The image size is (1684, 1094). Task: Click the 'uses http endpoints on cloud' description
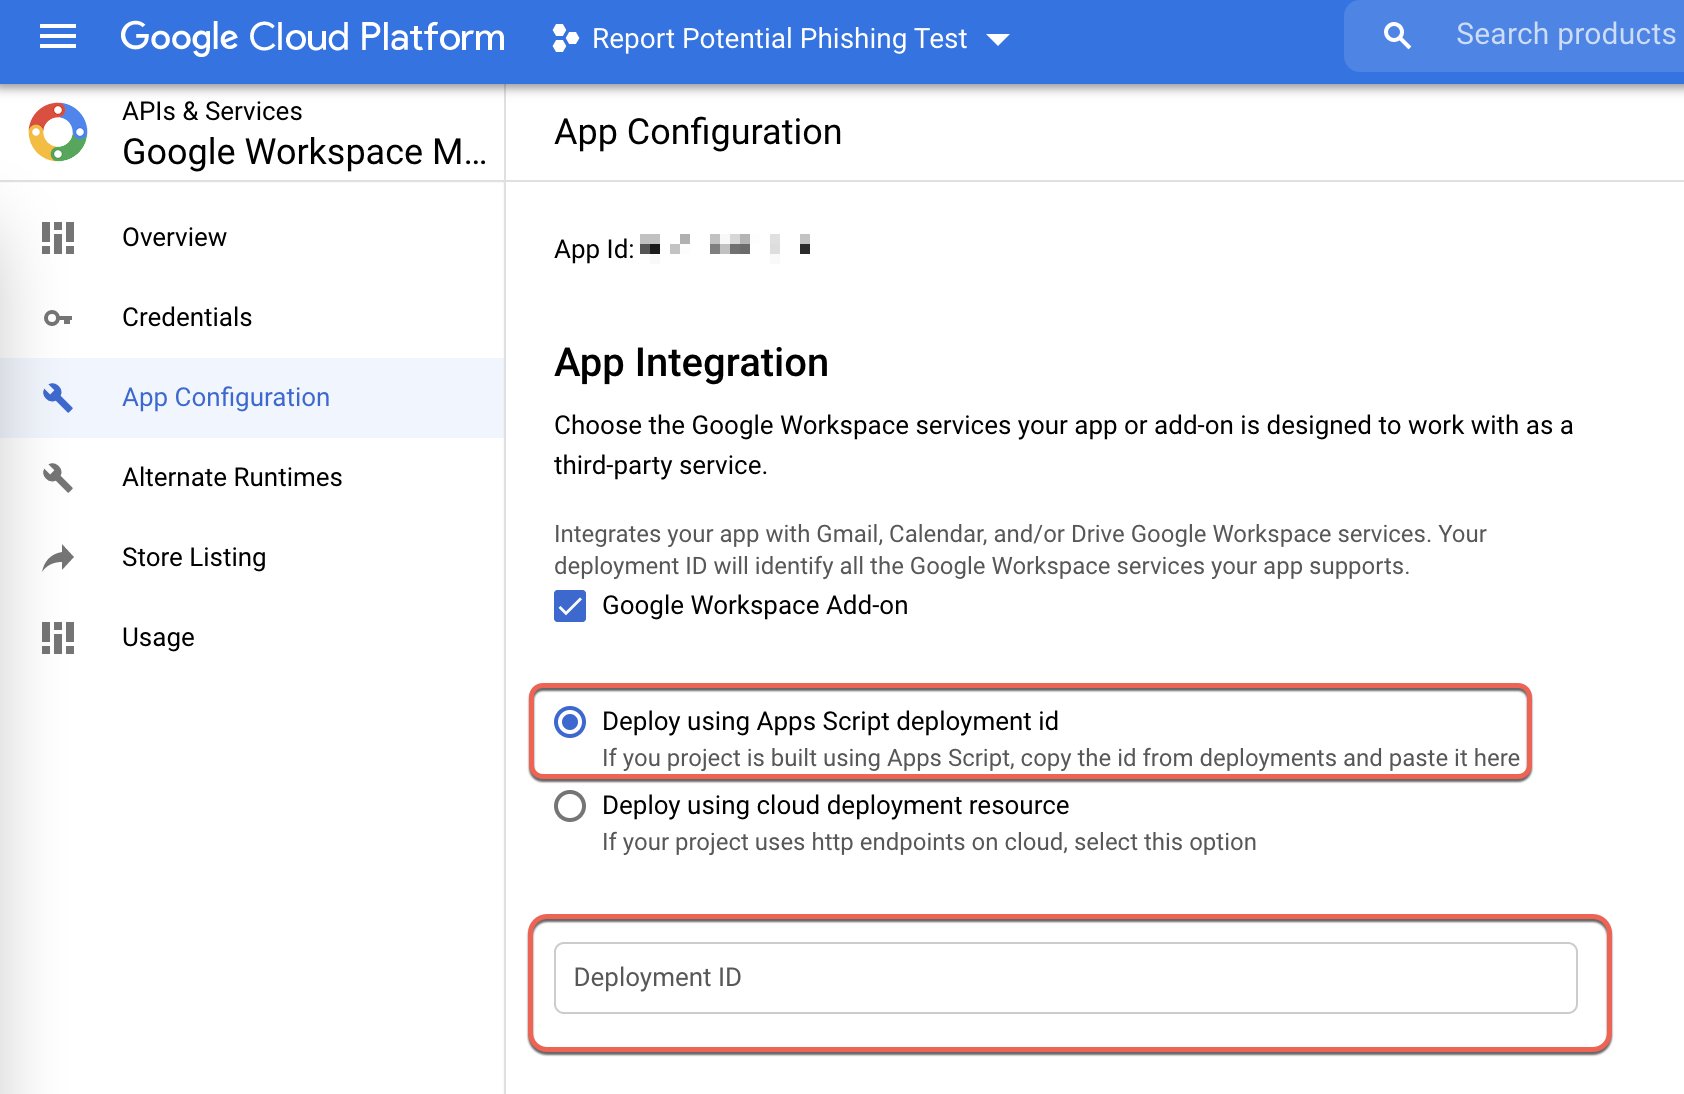coord(929,842)
